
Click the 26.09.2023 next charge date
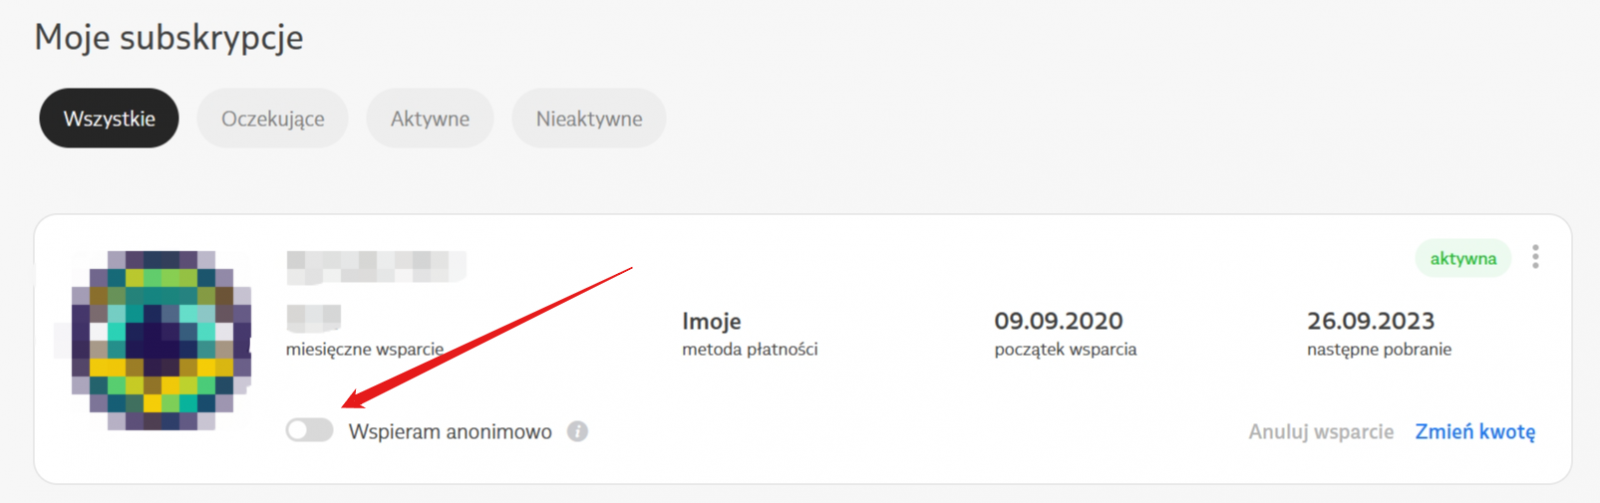pos(1370,321)
